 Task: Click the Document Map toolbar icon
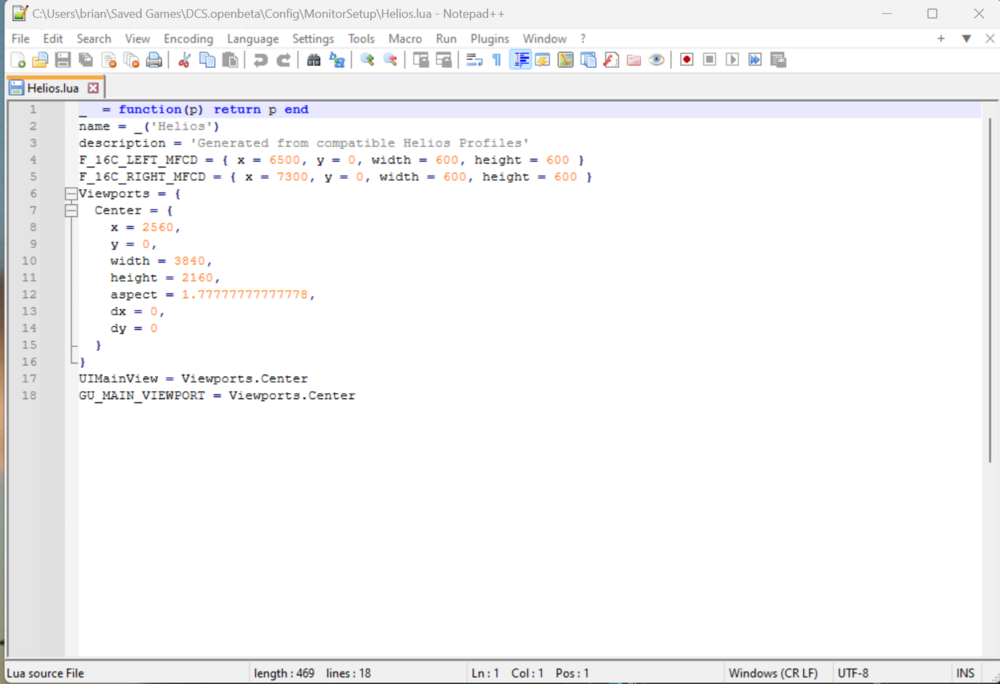(564, 60)
